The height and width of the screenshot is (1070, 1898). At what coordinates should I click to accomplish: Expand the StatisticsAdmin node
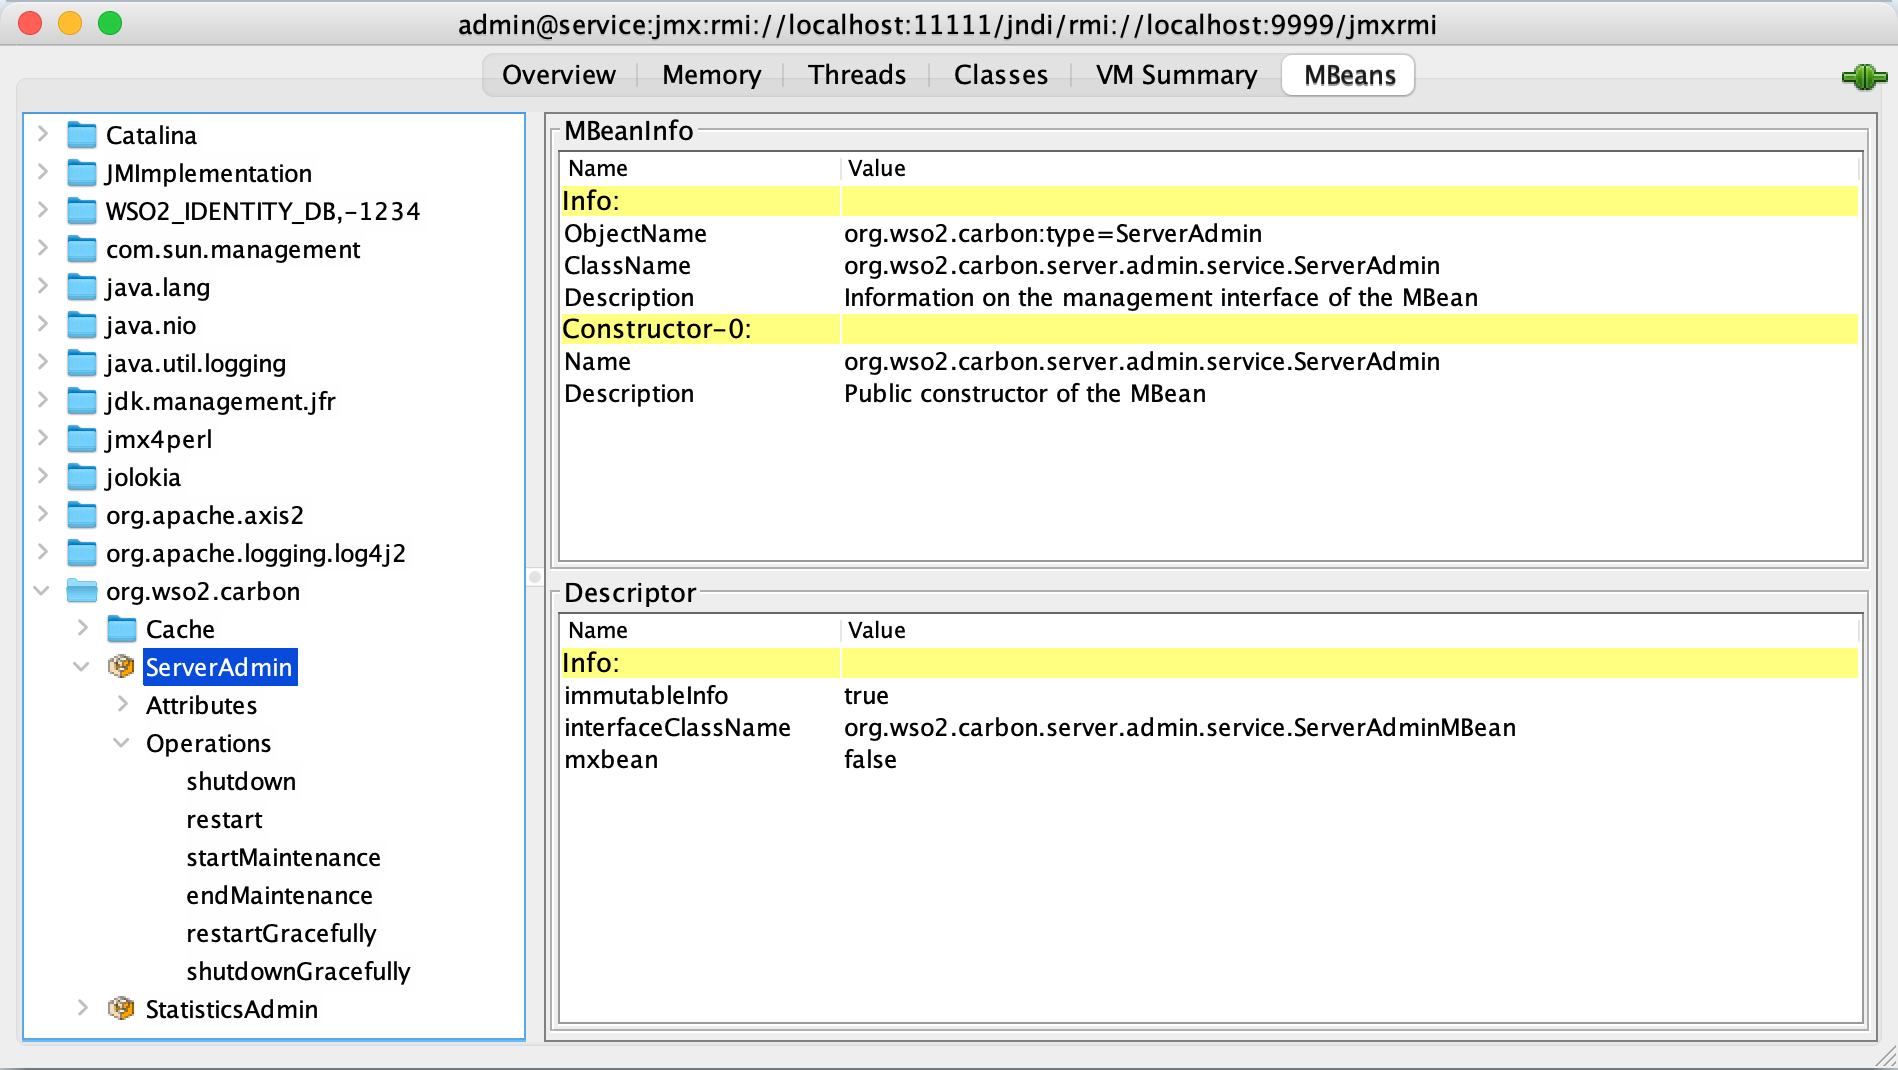coord(83,1007)
